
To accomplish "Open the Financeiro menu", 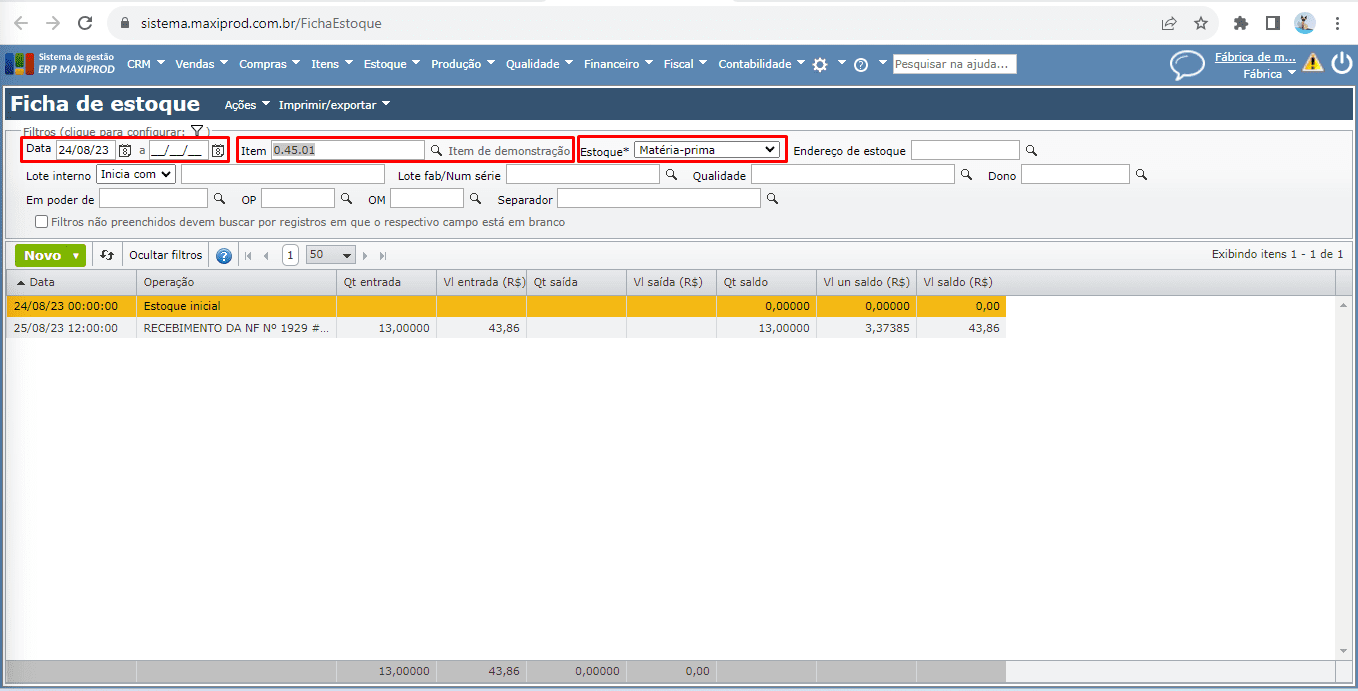I will 617,64.
